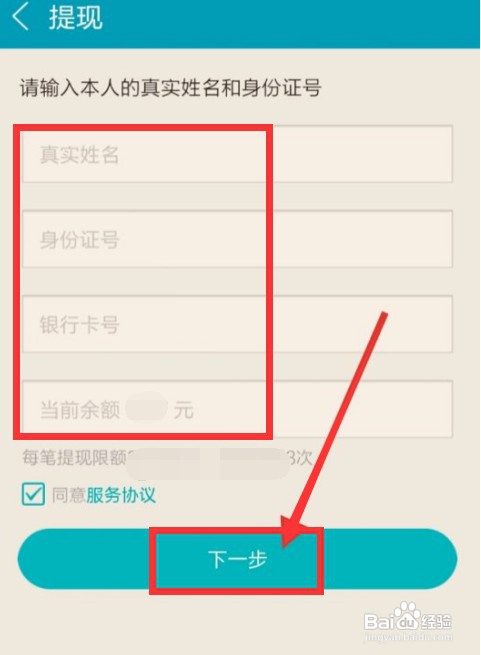Toggle the agree checkbox
The height and width of the screenshot is (655, 481).
[x=33, y=495]
